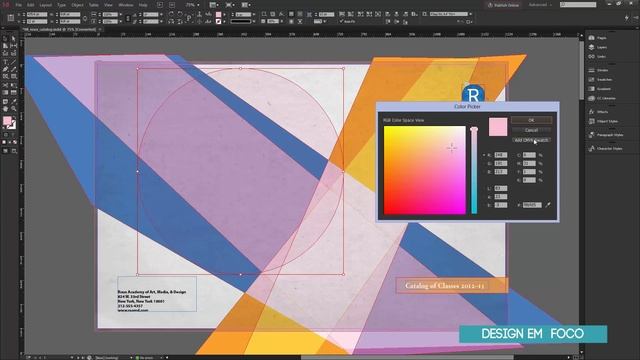Select the Page tool
640x360 pixels.
[5, 46]
